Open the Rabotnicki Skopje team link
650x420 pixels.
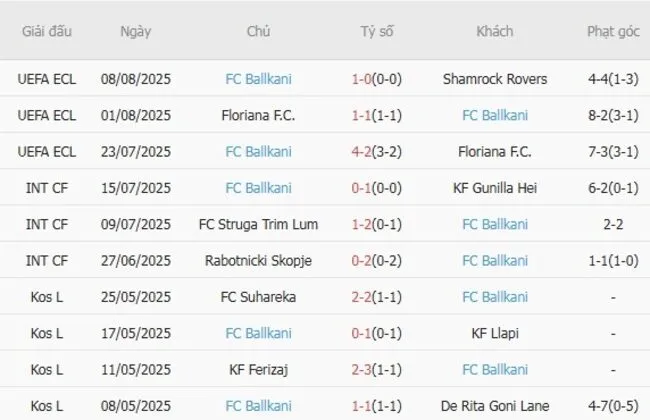coord(258,261)
